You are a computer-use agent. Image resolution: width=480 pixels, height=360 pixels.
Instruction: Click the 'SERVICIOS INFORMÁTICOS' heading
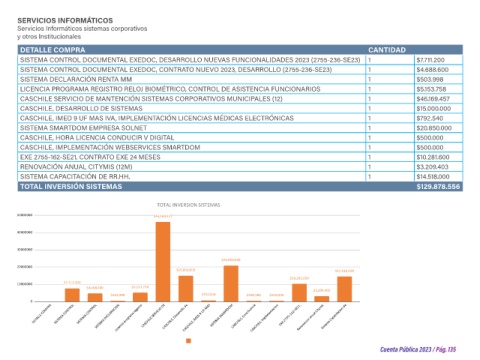[x=65, y=20]
